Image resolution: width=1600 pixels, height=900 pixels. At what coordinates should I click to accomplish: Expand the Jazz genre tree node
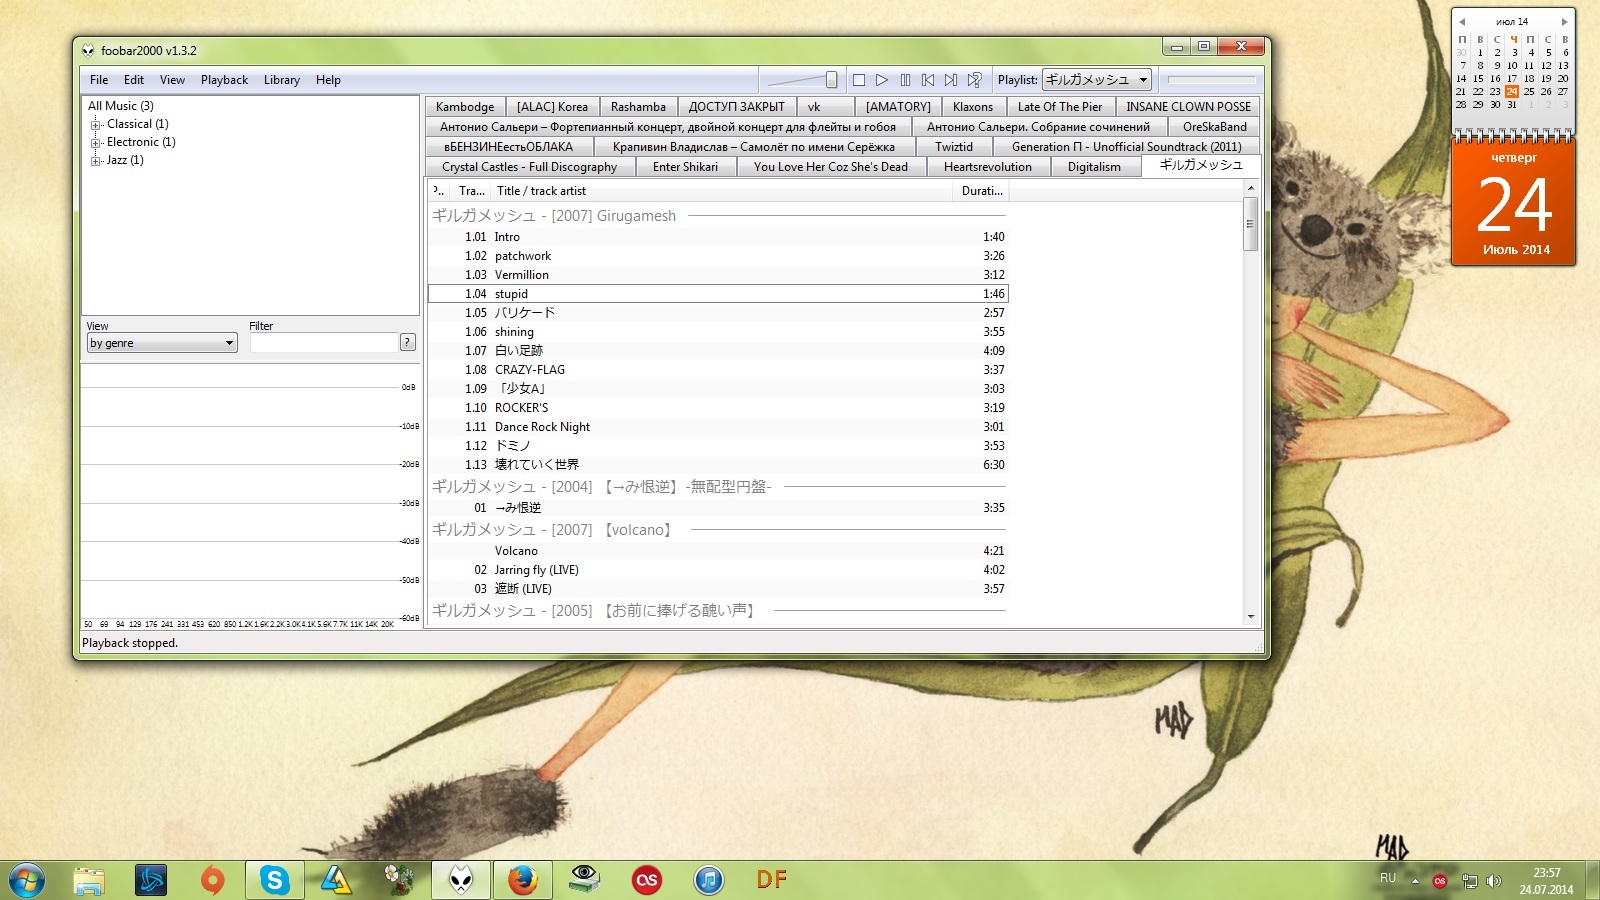[x=96, y=161]
